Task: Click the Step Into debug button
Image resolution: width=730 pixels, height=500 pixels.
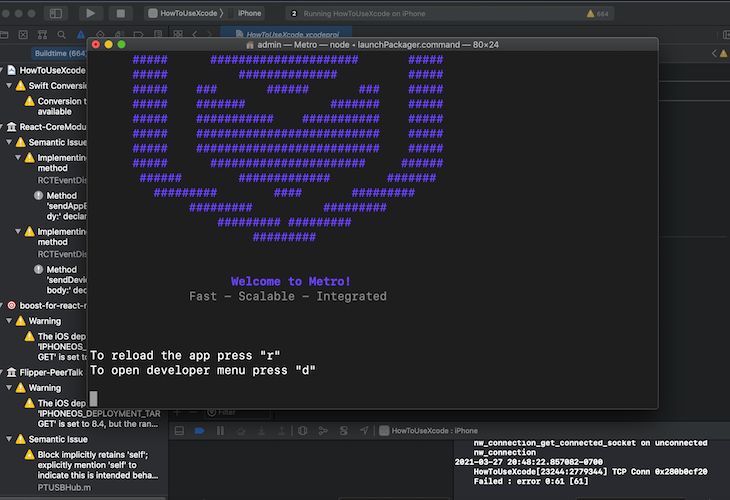Action: pyautogui.click(x=261, y=431)
